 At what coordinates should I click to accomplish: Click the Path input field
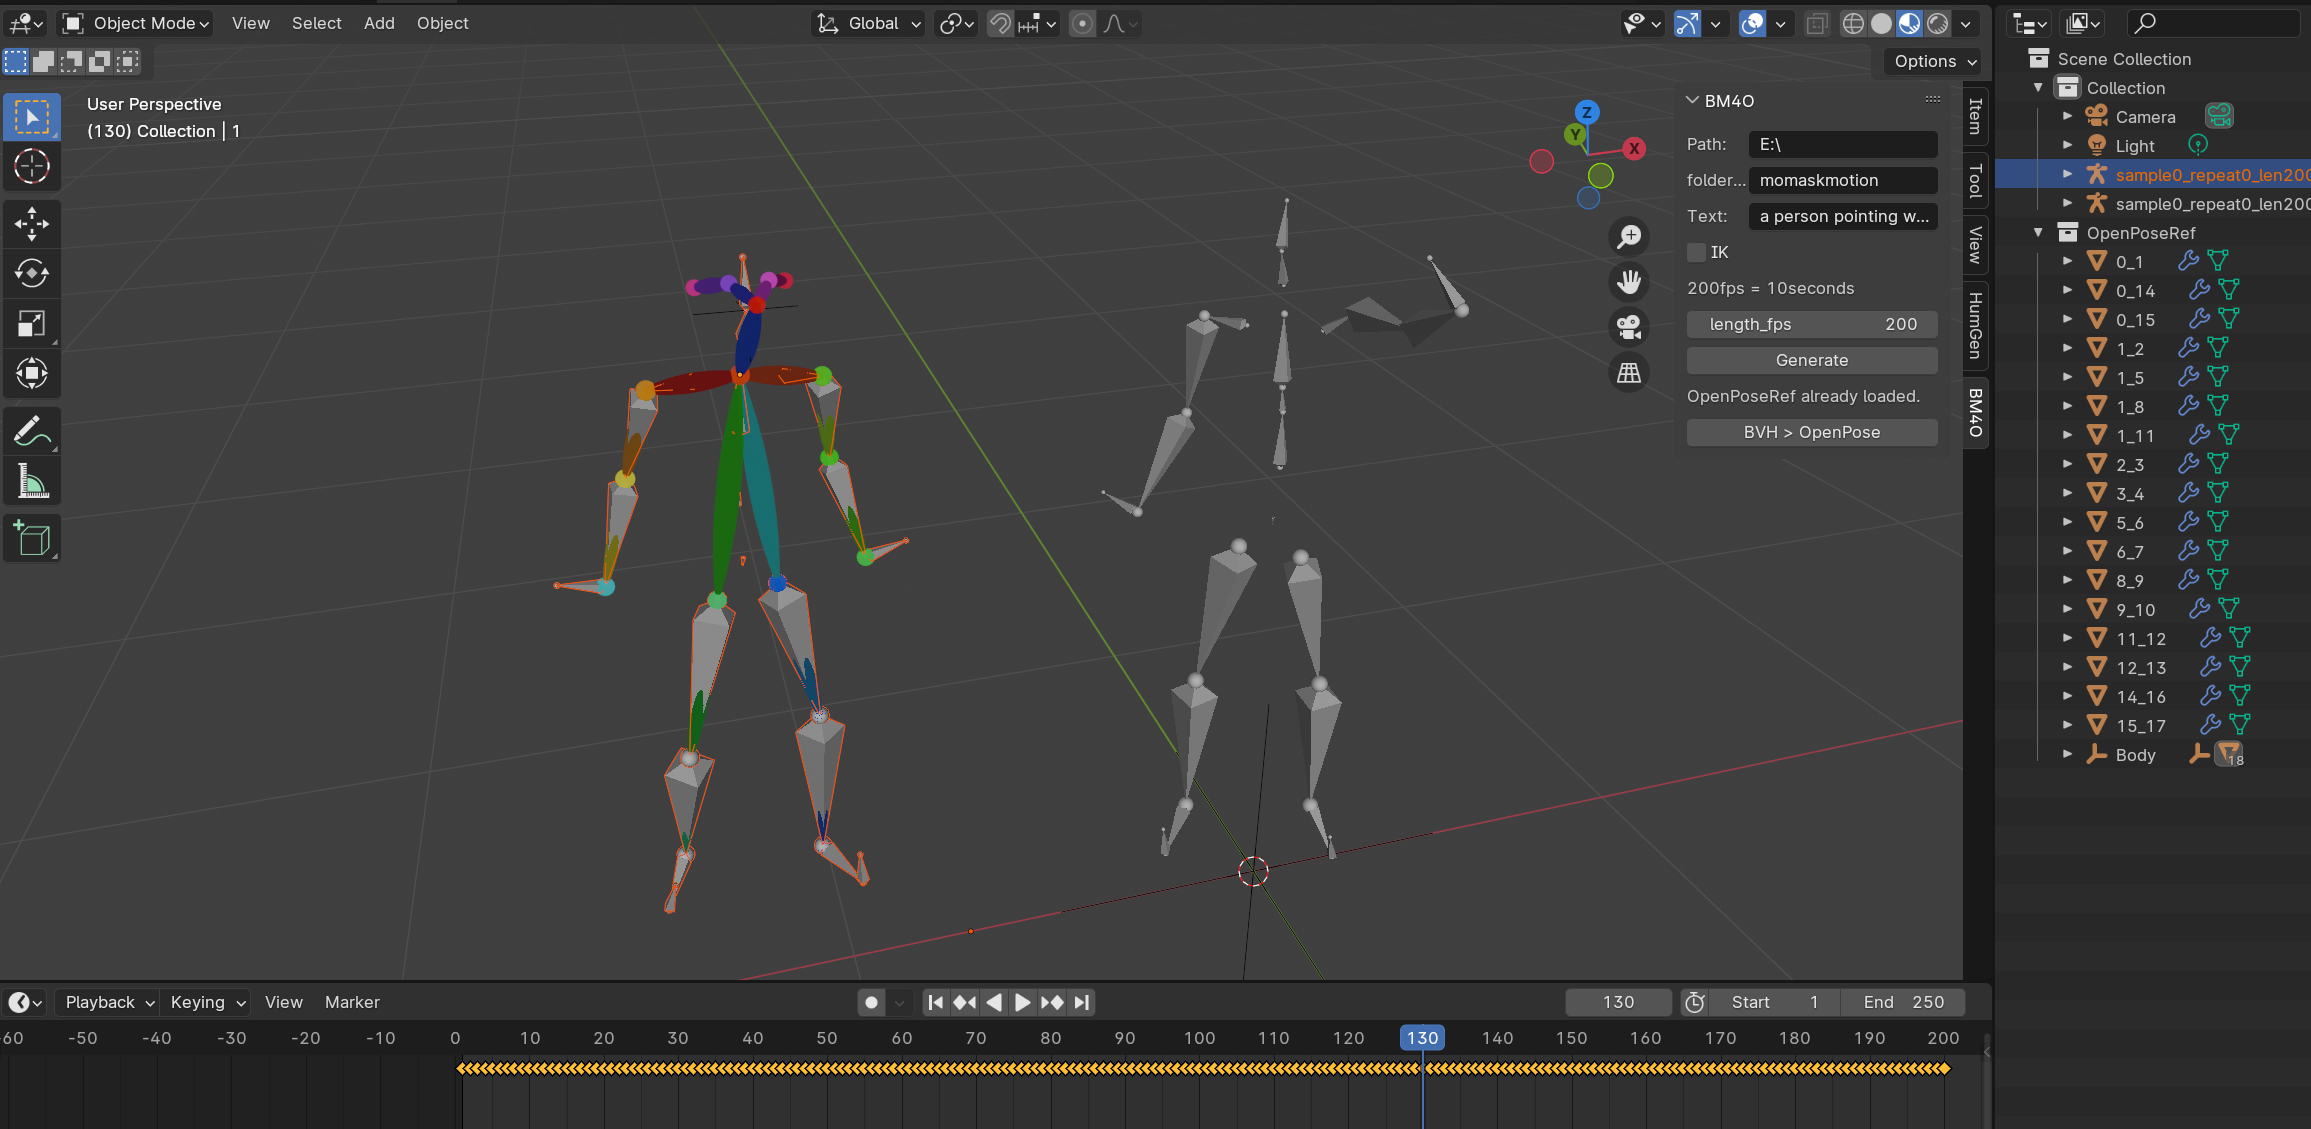tap(1843, 144)
